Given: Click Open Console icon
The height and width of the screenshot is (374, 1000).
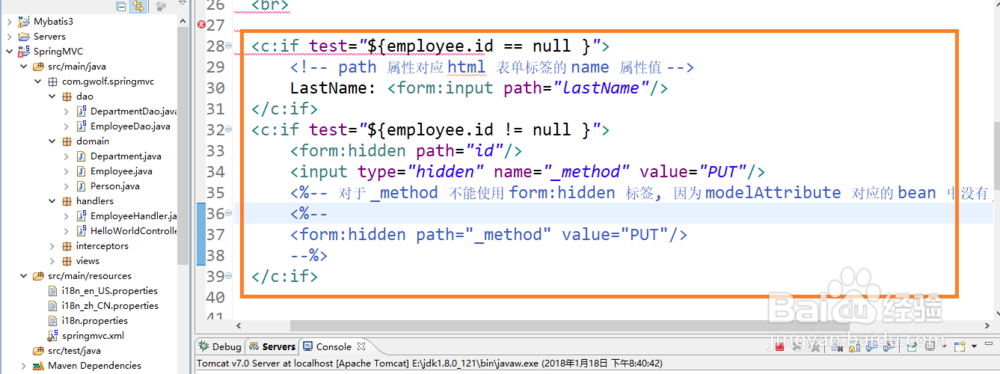Looking at the screenshot, I should click(959, 347).
